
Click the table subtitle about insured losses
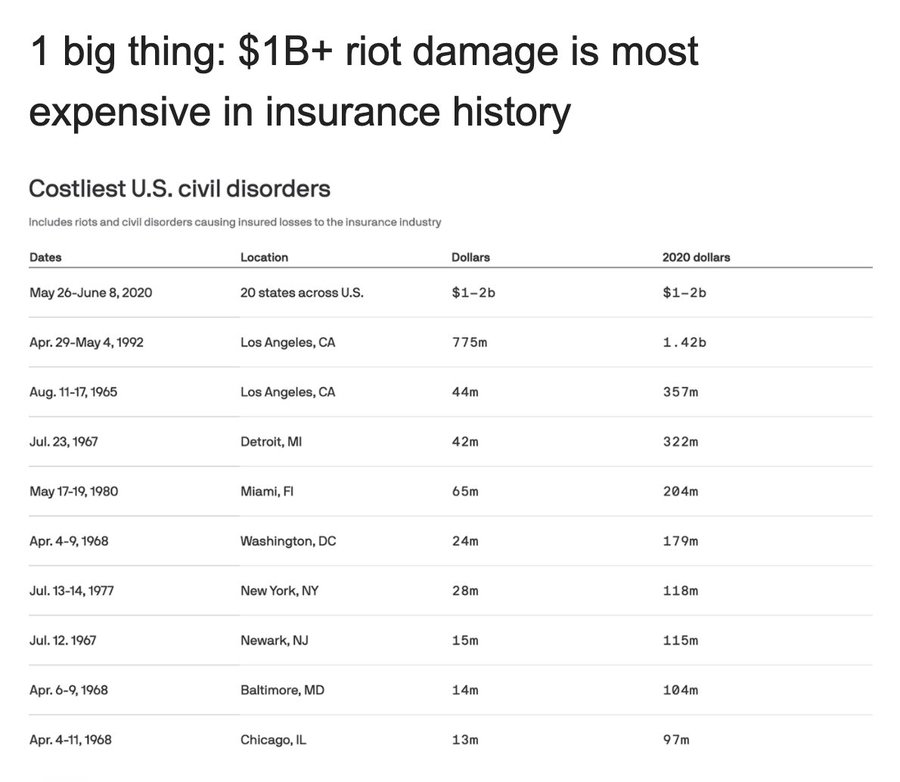pos(235,221)
